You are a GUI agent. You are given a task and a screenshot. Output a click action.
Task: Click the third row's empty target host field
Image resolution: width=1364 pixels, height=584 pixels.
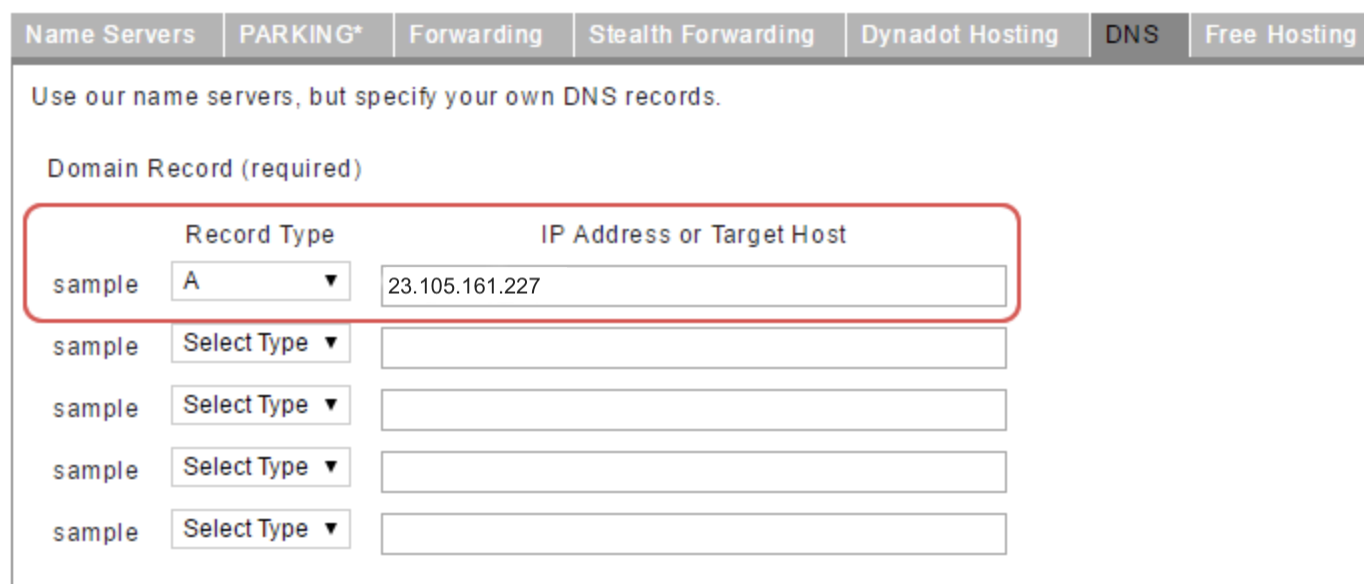pyautogui.click(x=693, y=410)
